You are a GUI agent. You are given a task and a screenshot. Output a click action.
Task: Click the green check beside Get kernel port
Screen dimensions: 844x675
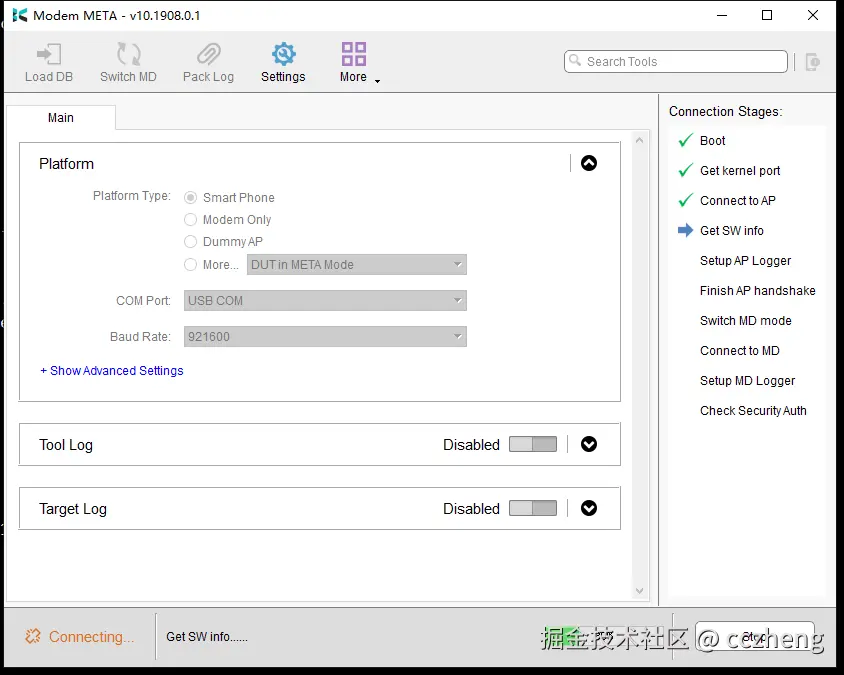pos(685,171)
